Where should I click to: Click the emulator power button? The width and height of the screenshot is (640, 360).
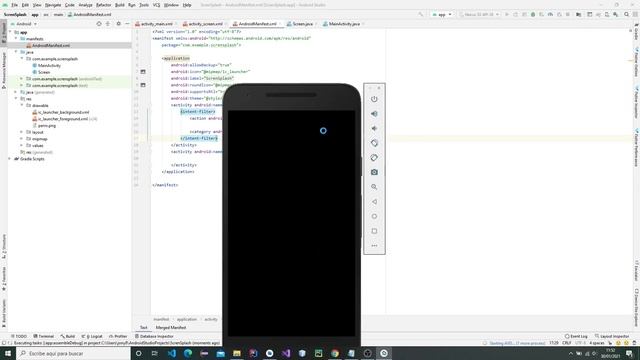pyautogui.click(x=374, y=99)
